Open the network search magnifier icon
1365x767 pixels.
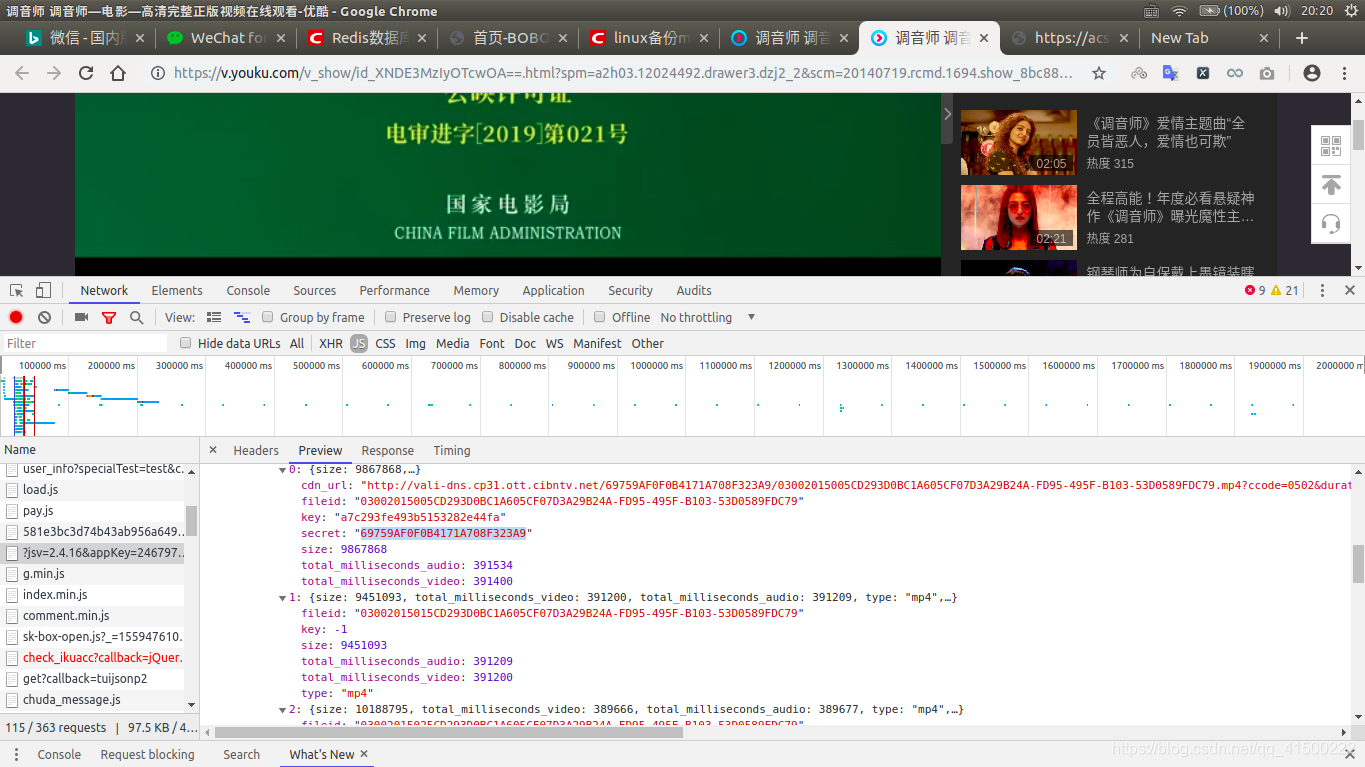pos(136,317)
